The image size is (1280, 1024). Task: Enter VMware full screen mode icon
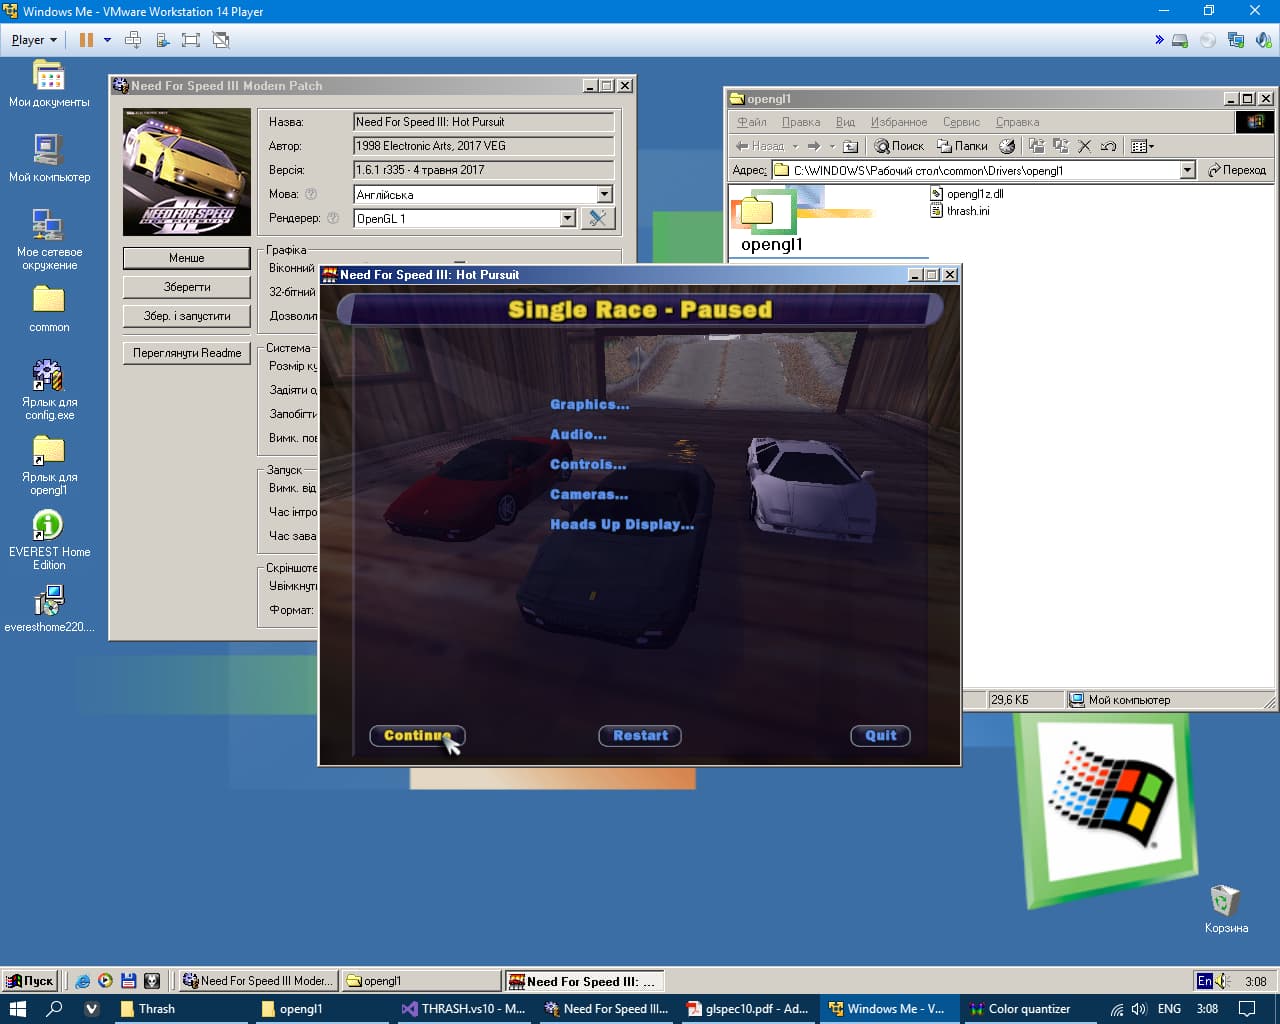coord(191,40)
